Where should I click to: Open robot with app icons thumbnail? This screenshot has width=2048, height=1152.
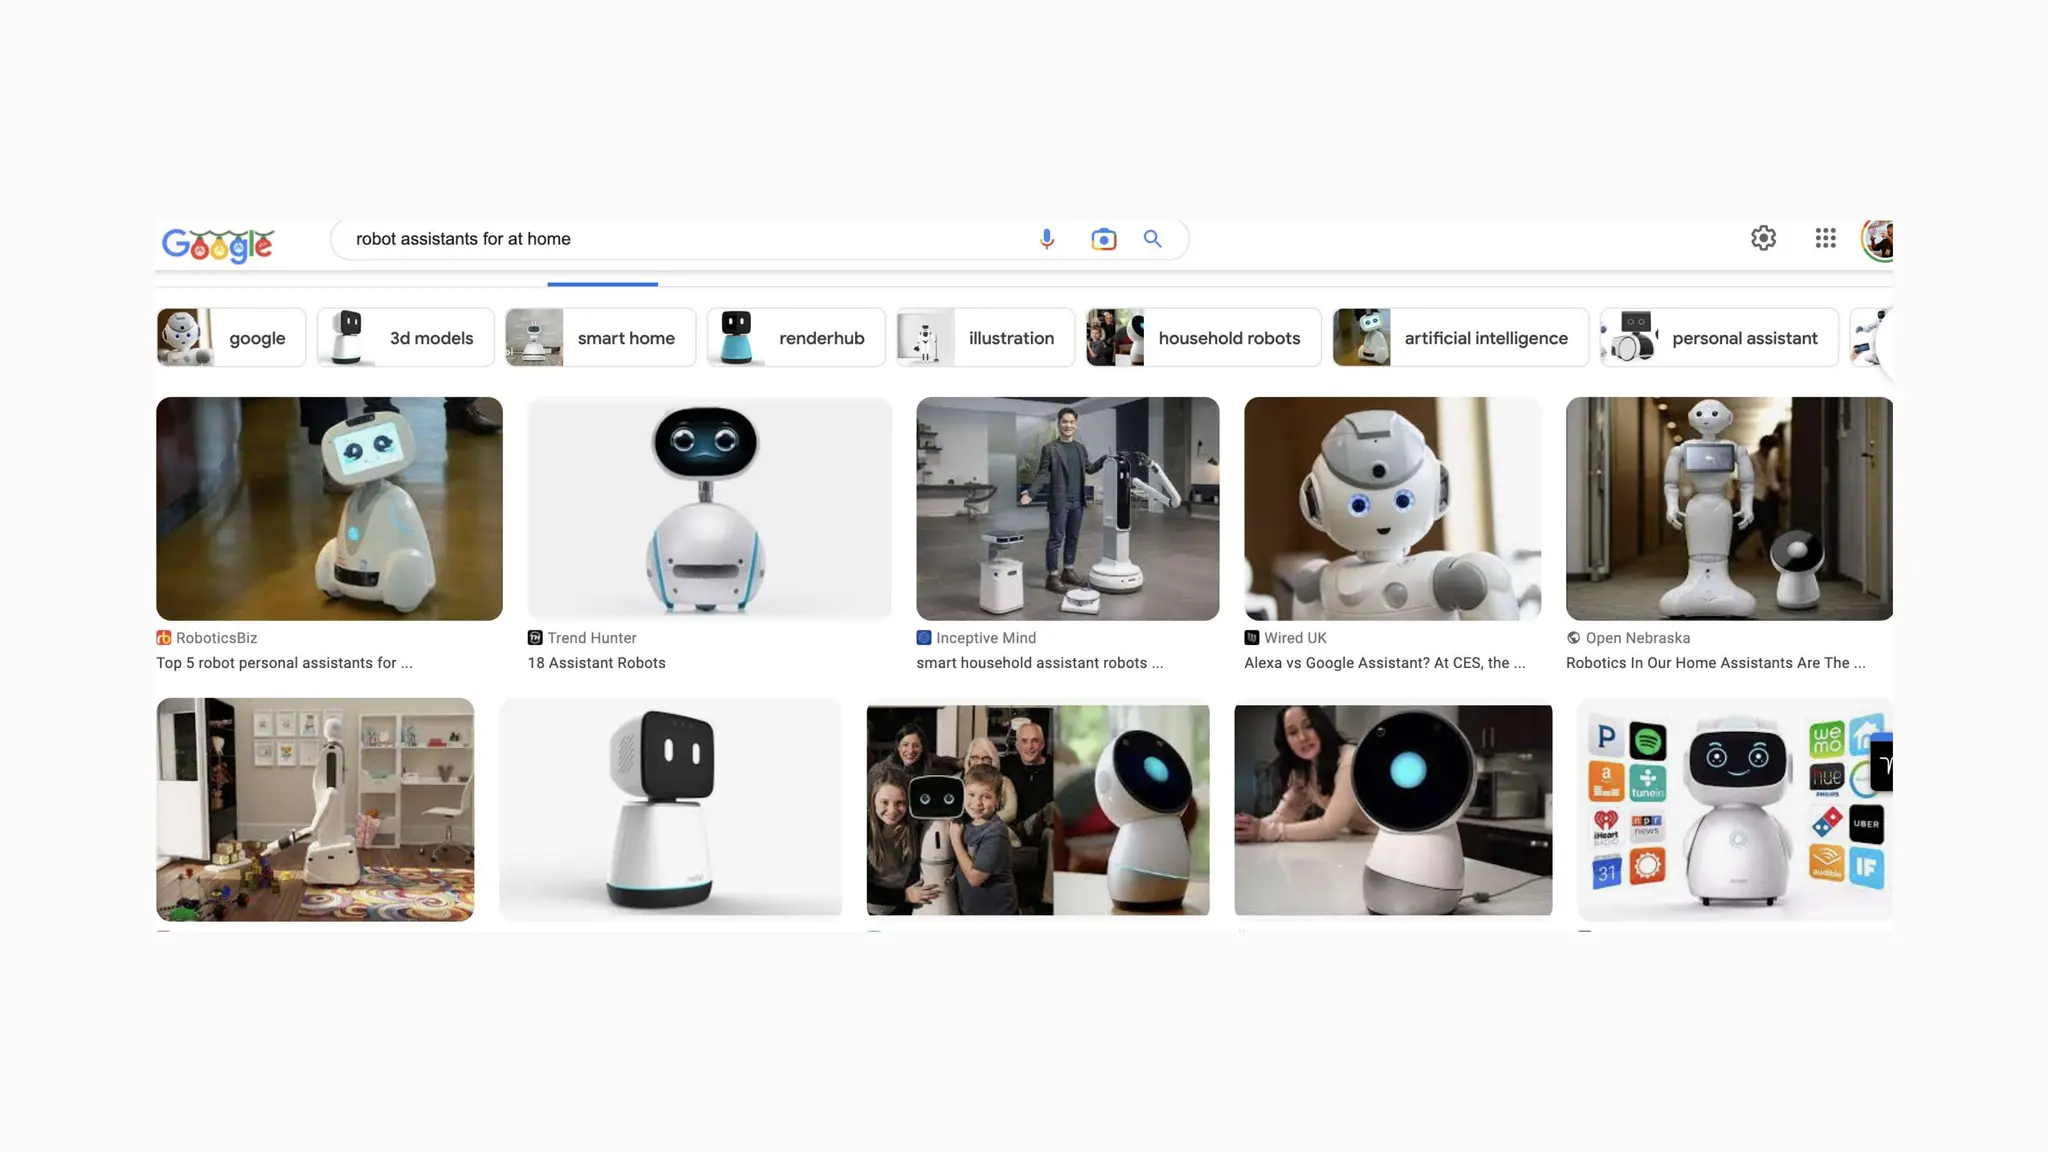pos(1734,809)
